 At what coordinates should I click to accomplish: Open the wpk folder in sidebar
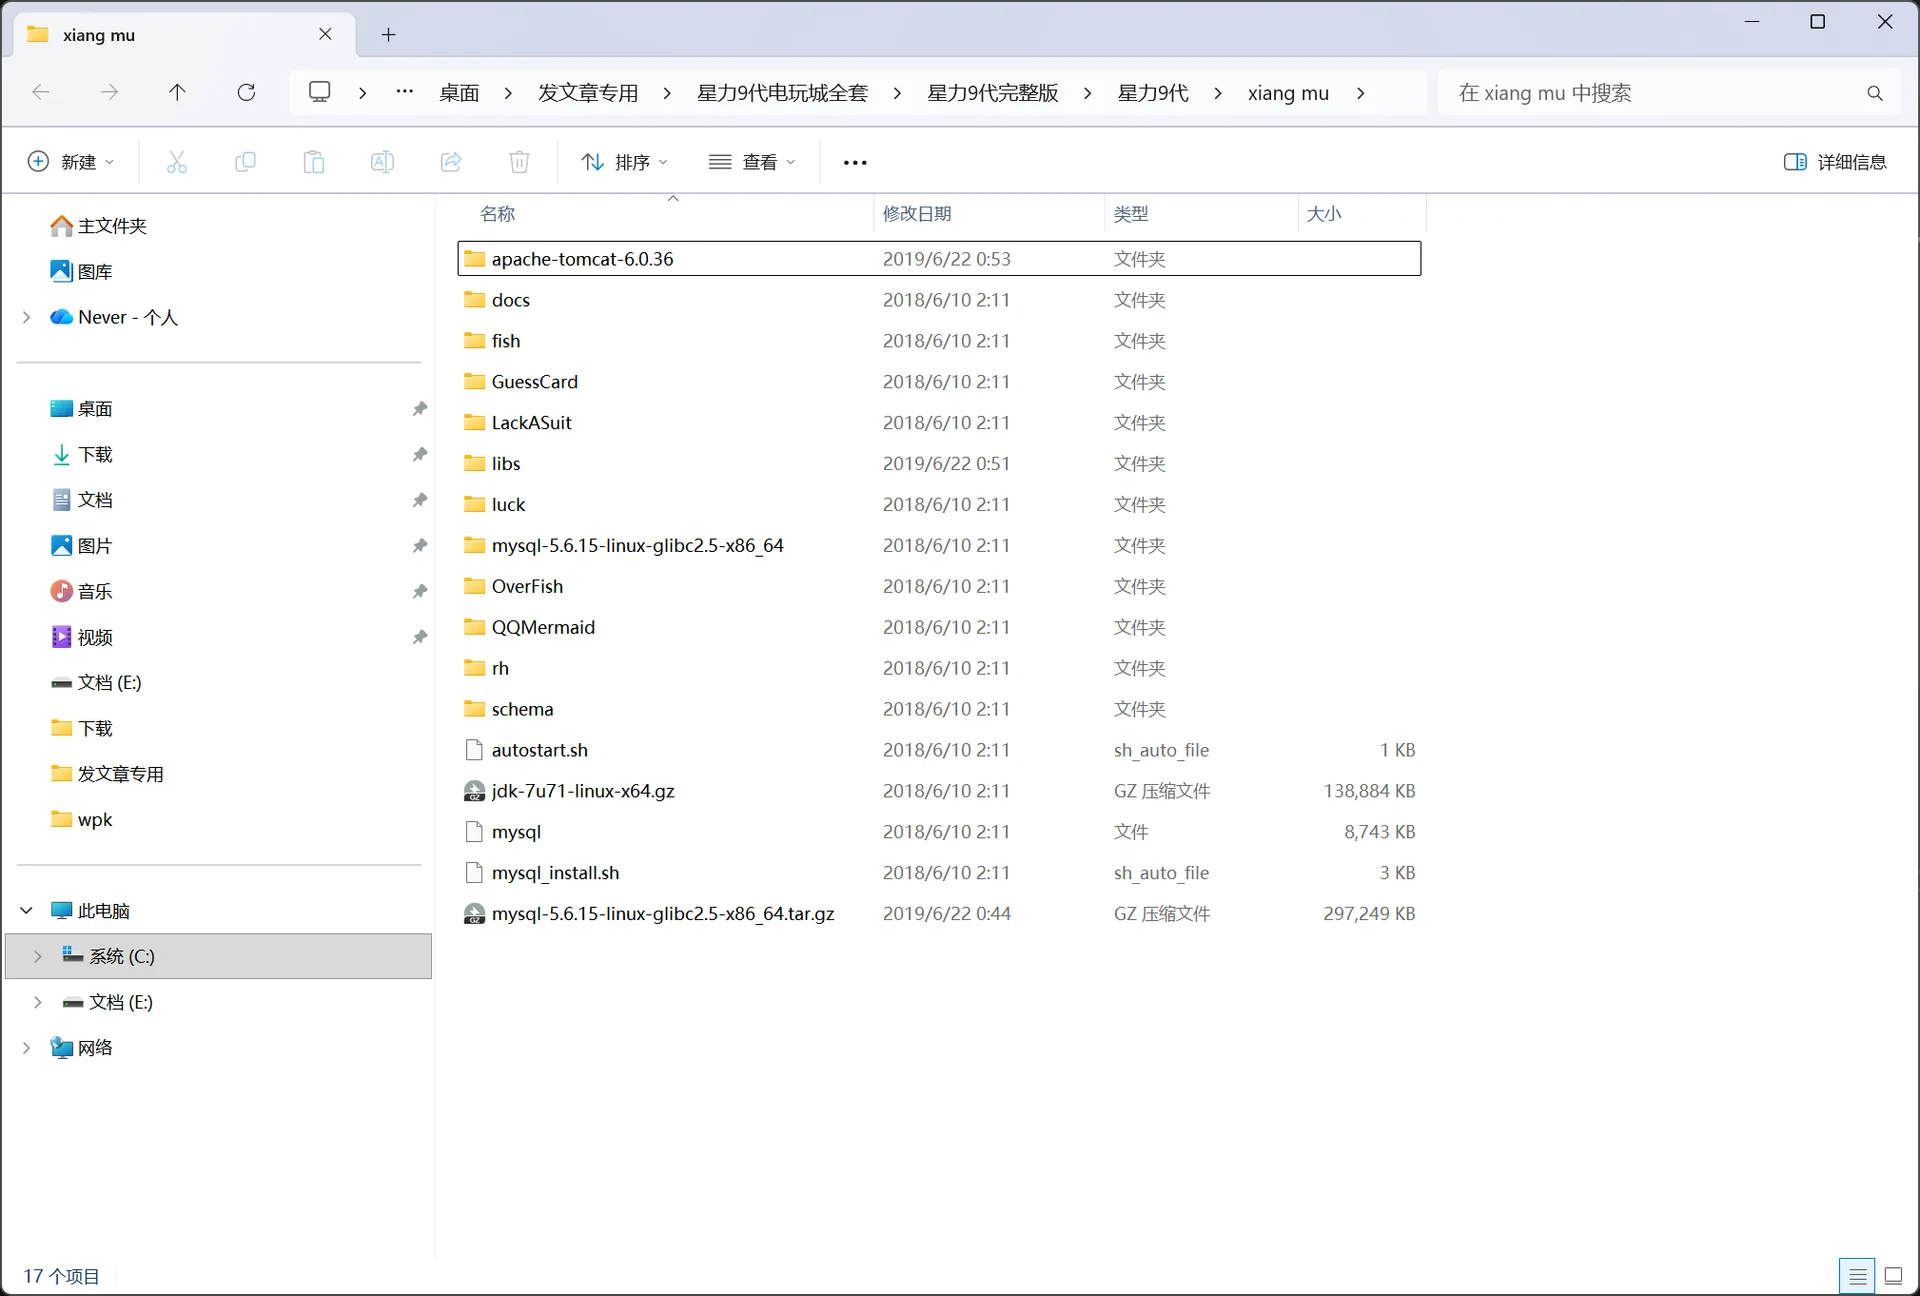[82, 820]
